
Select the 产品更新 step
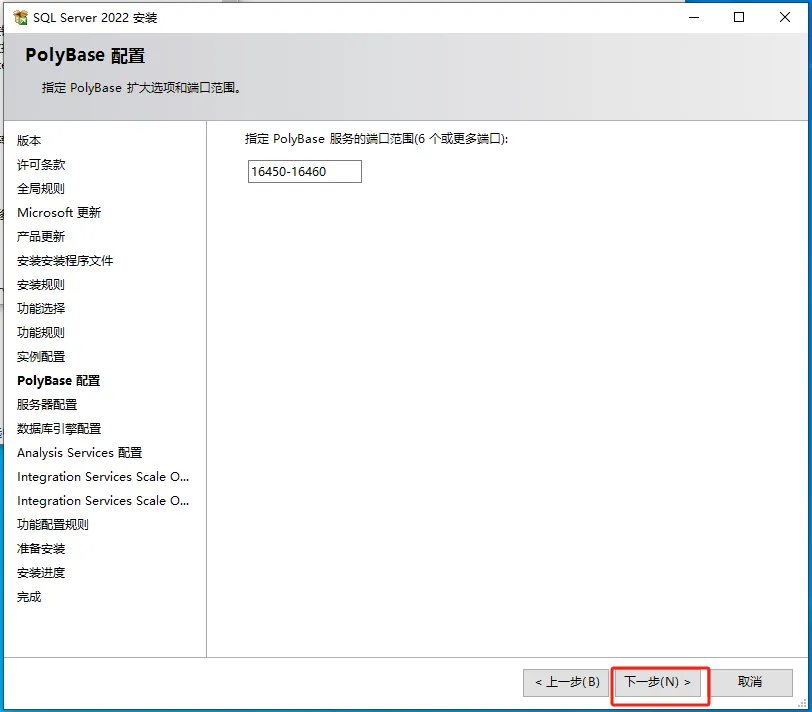41,237
